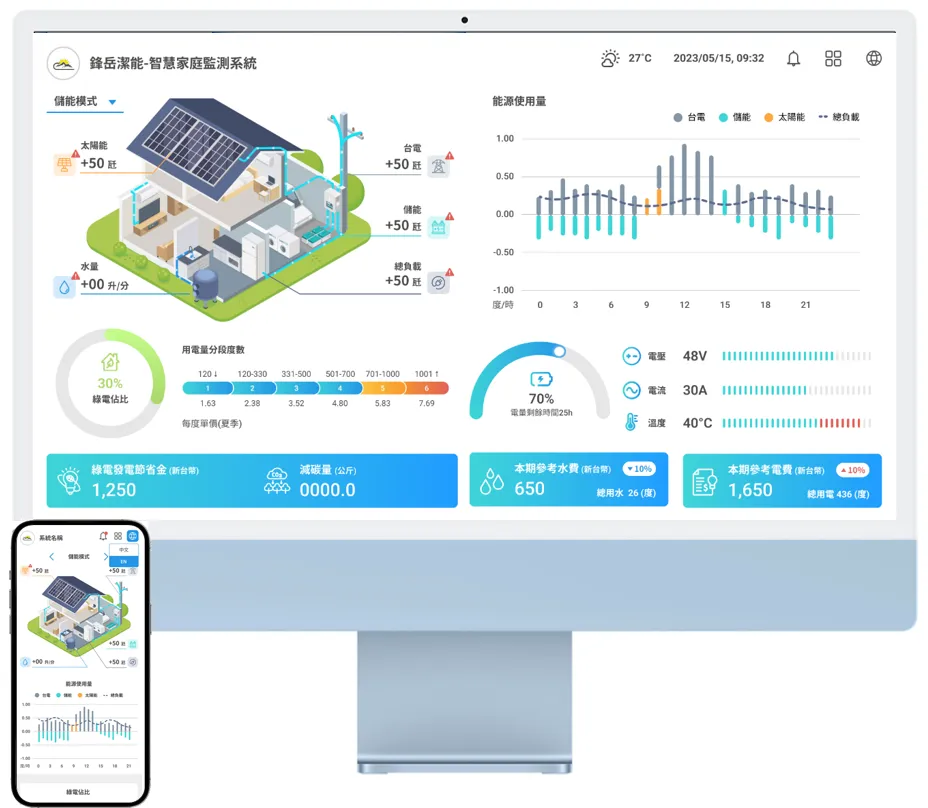Click the phone's logo next to 系統名稱
The width and height of the screenshot is (928, 808).
point(27,537)
